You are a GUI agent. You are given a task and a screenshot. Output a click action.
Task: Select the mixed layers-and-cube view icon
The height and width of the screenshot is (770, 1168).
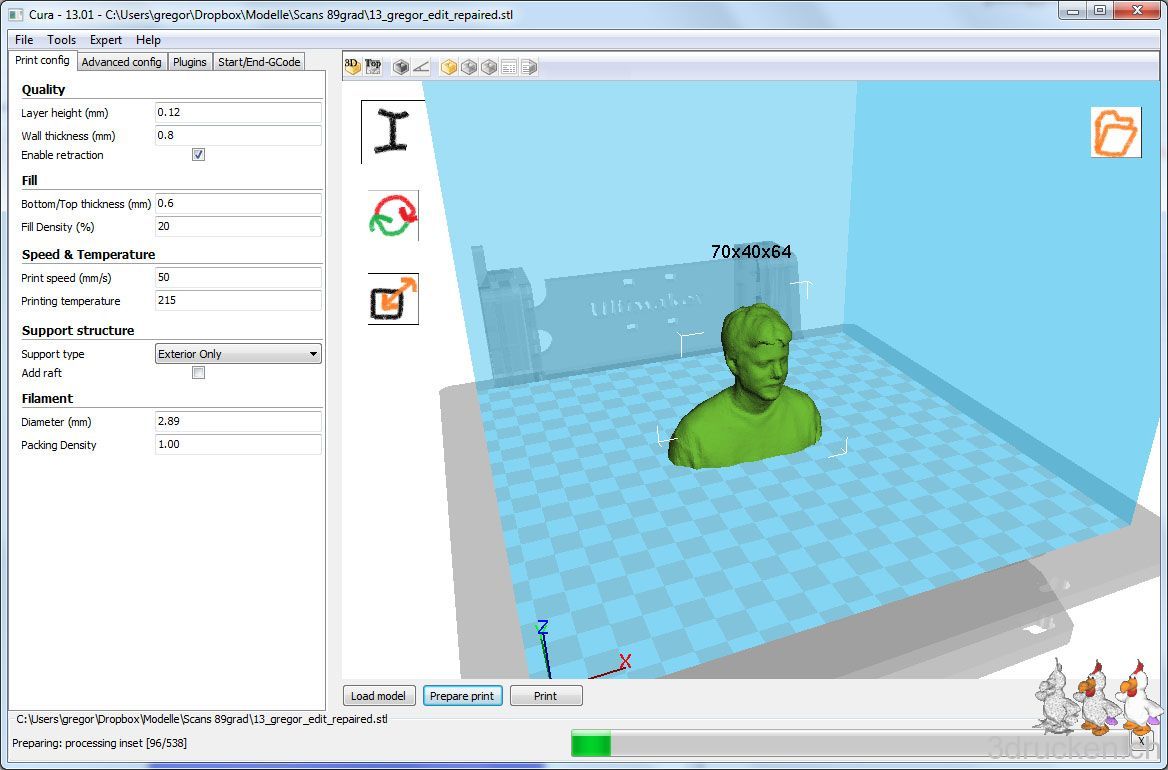[529, 67]
